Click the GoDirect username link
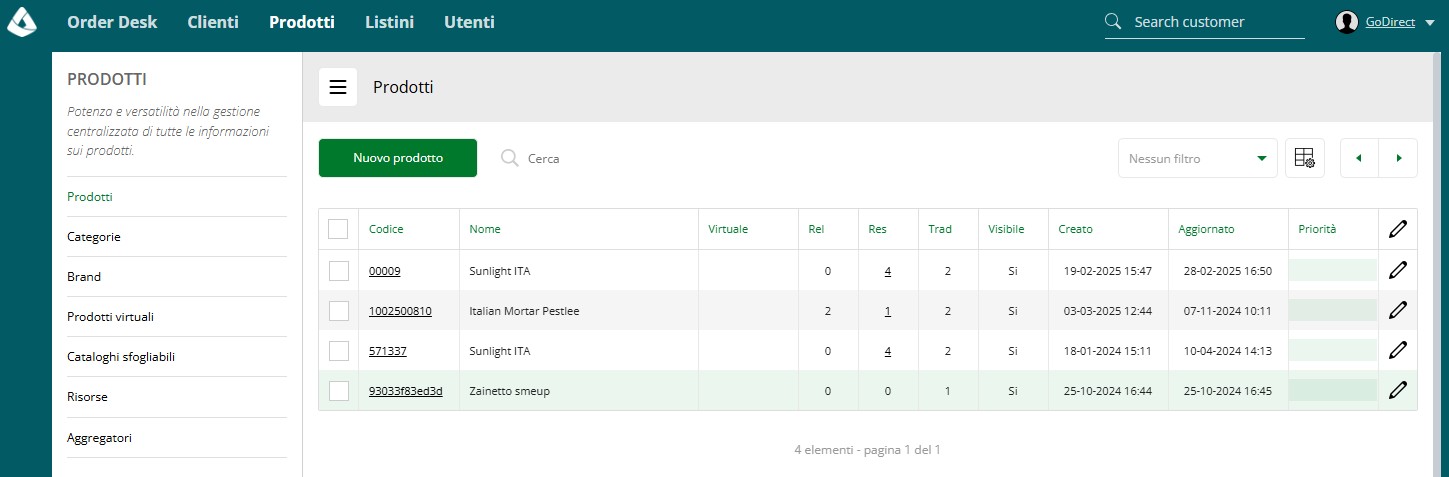 [x=1390, y=22]
